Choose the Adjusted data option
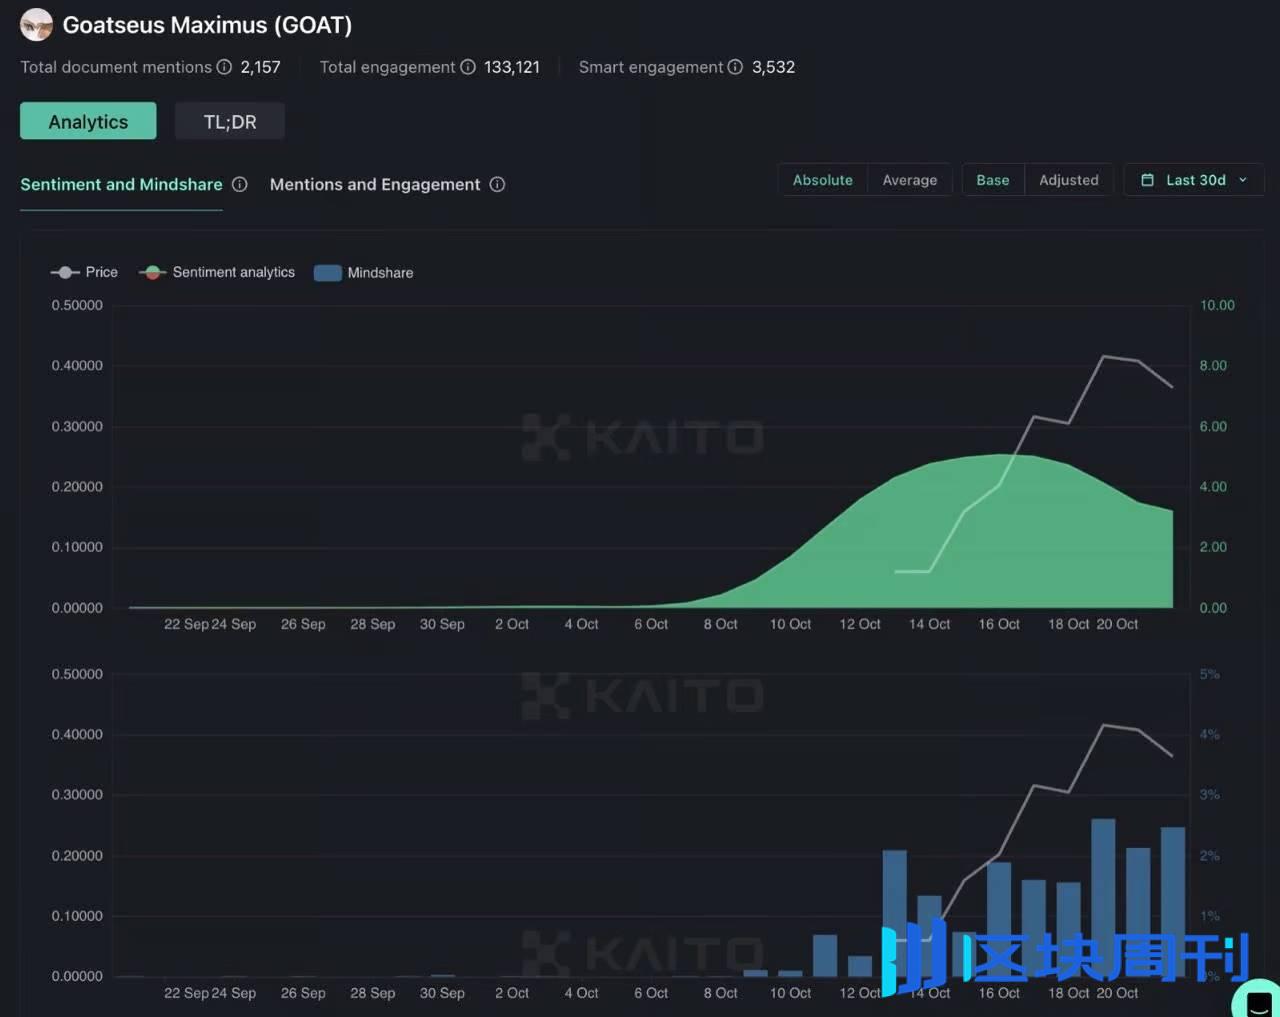The height and width of the screenshot is (1017, 1280). click(1069, 180)
